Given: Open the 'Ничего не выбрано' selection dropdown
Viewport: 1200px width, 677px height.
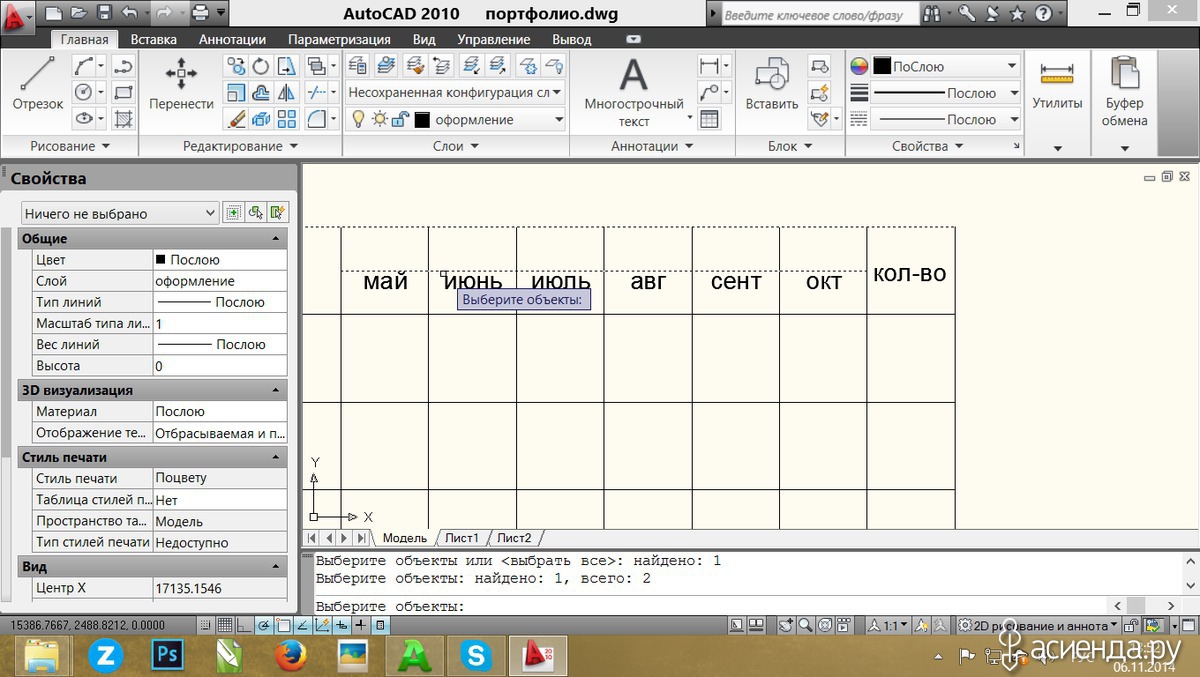Looking at the screenshot, I should (x=119, y=213).
